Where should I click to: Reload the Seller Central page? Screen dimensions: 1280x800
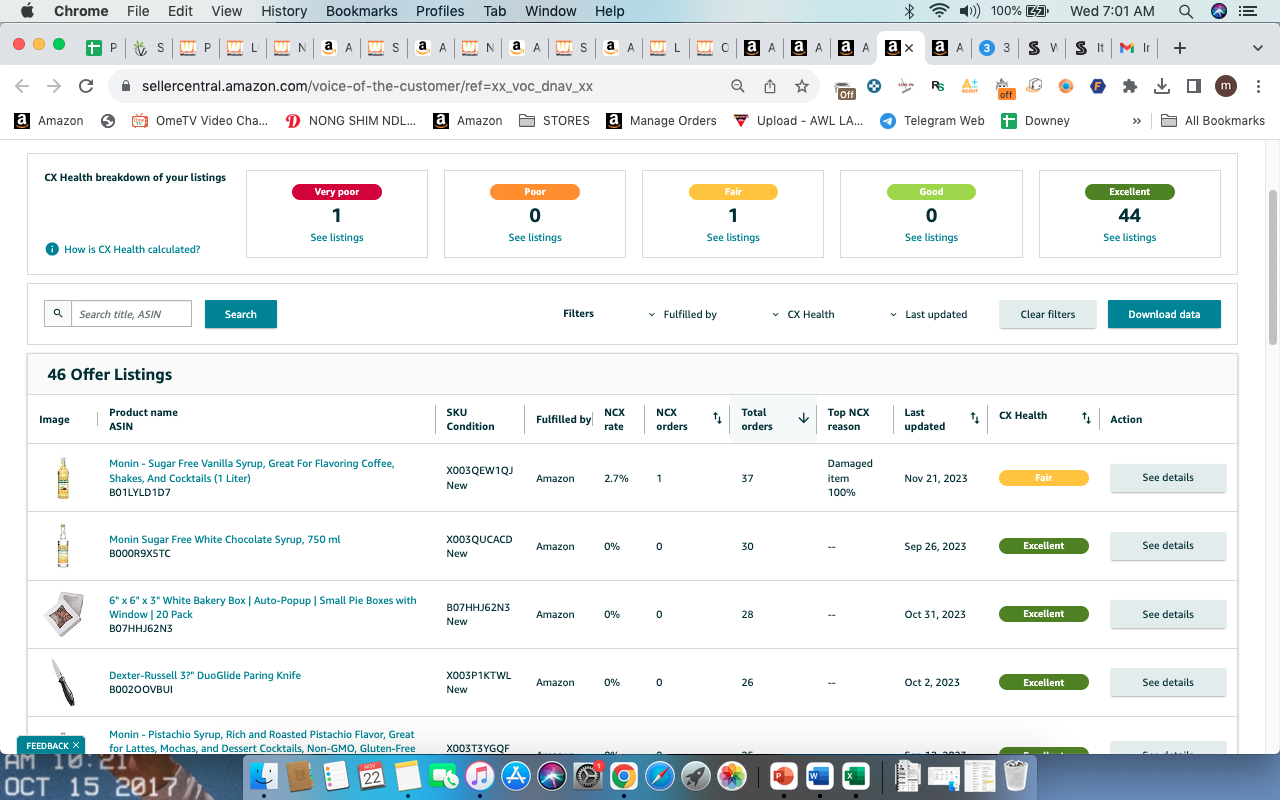86,86
